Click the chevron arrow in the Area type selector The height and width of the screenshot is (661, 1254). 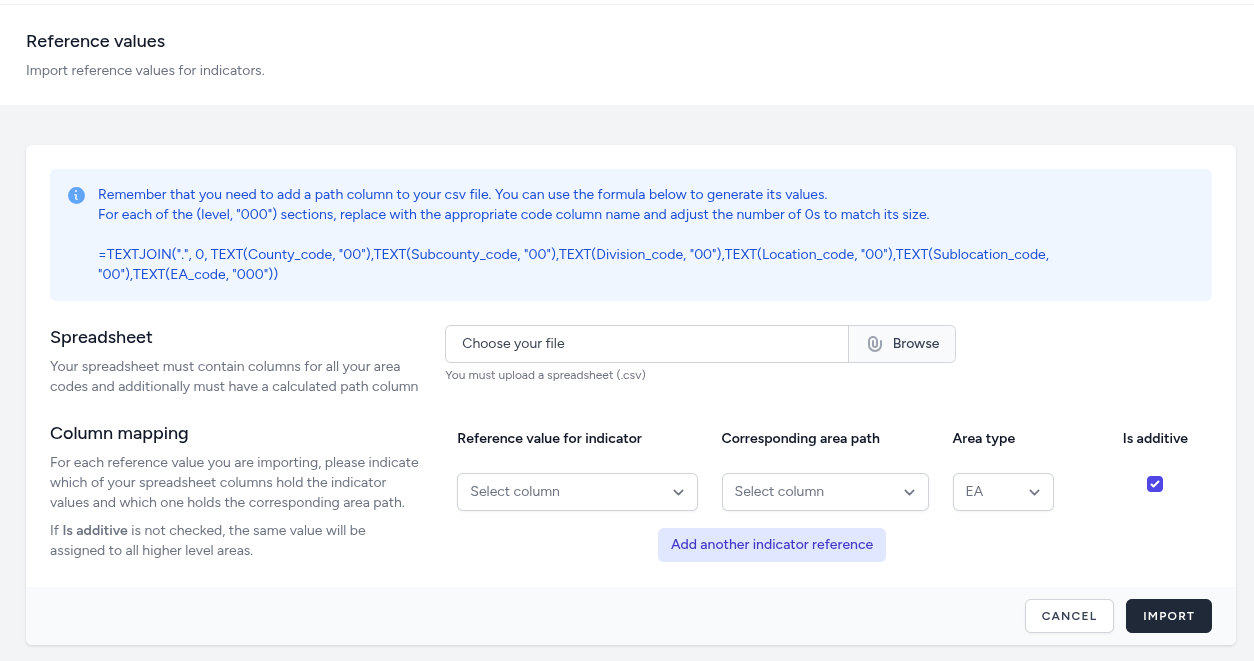pyautogui.click(x=1034, y=492)
